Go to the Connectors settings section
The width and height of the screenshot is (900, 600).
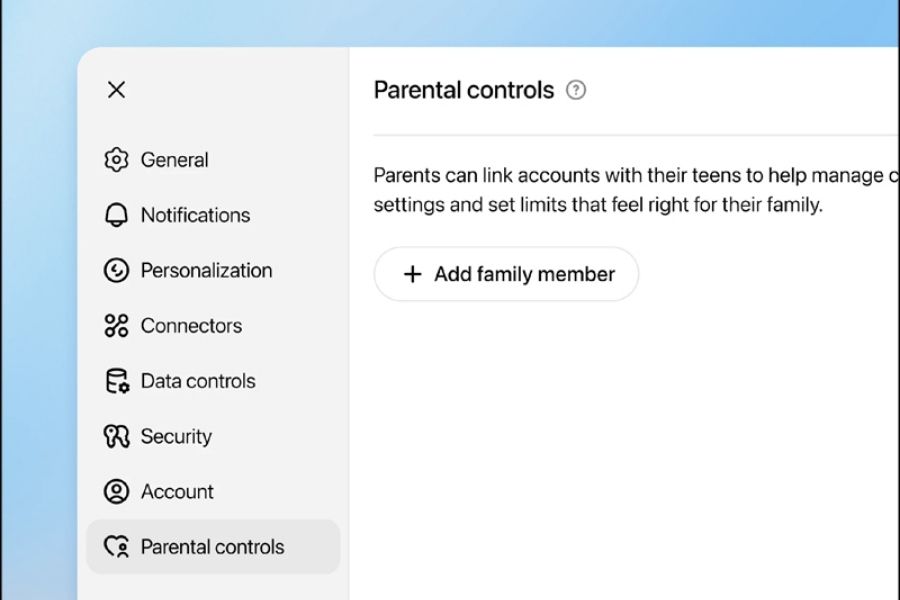click(191, 326)
